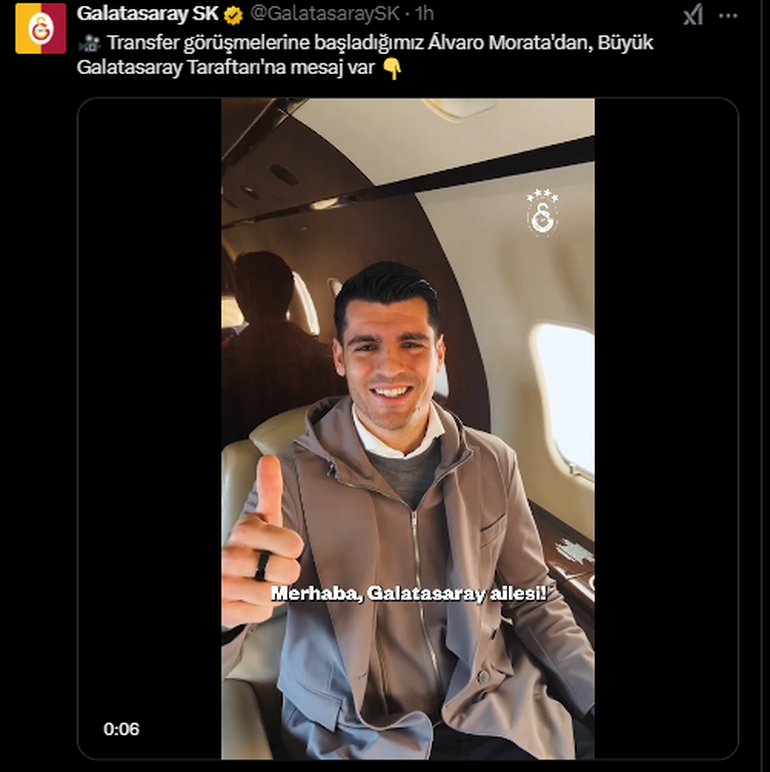Open the Galatasaray SK display name link
The height and width of the screenshot is (772, 770).
(147, 14)
